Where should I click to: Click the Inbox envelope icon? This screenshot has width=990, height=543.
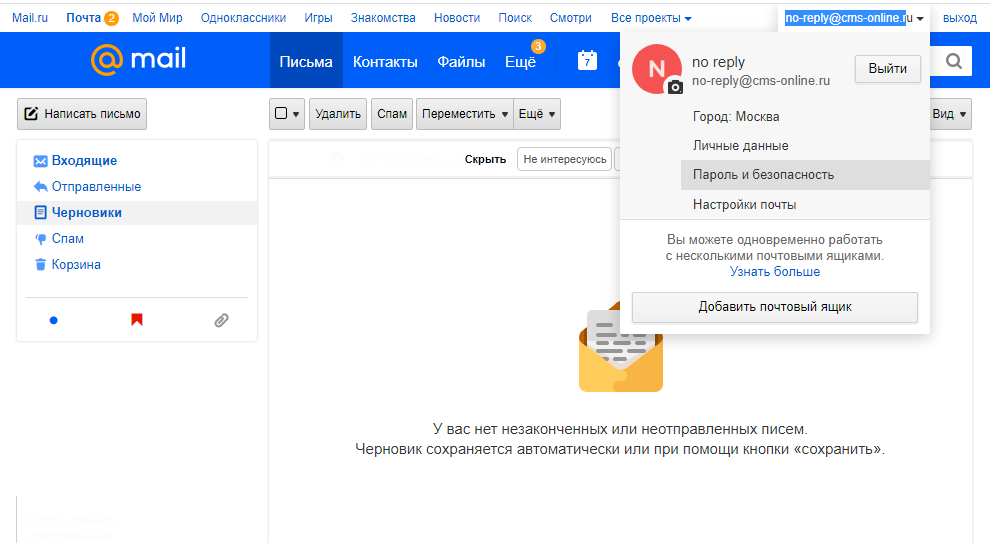[40, 161]
